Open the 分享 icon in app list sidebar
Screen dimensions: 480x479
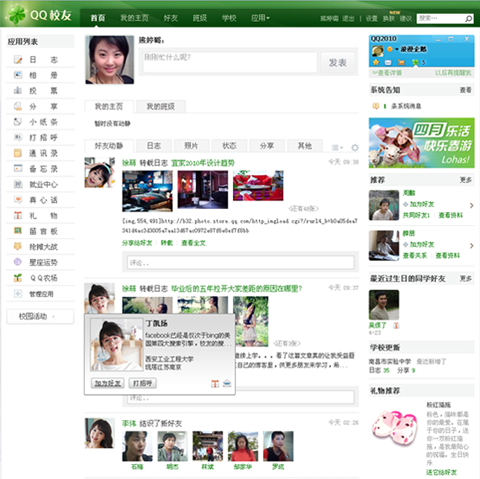pos(18,106)
